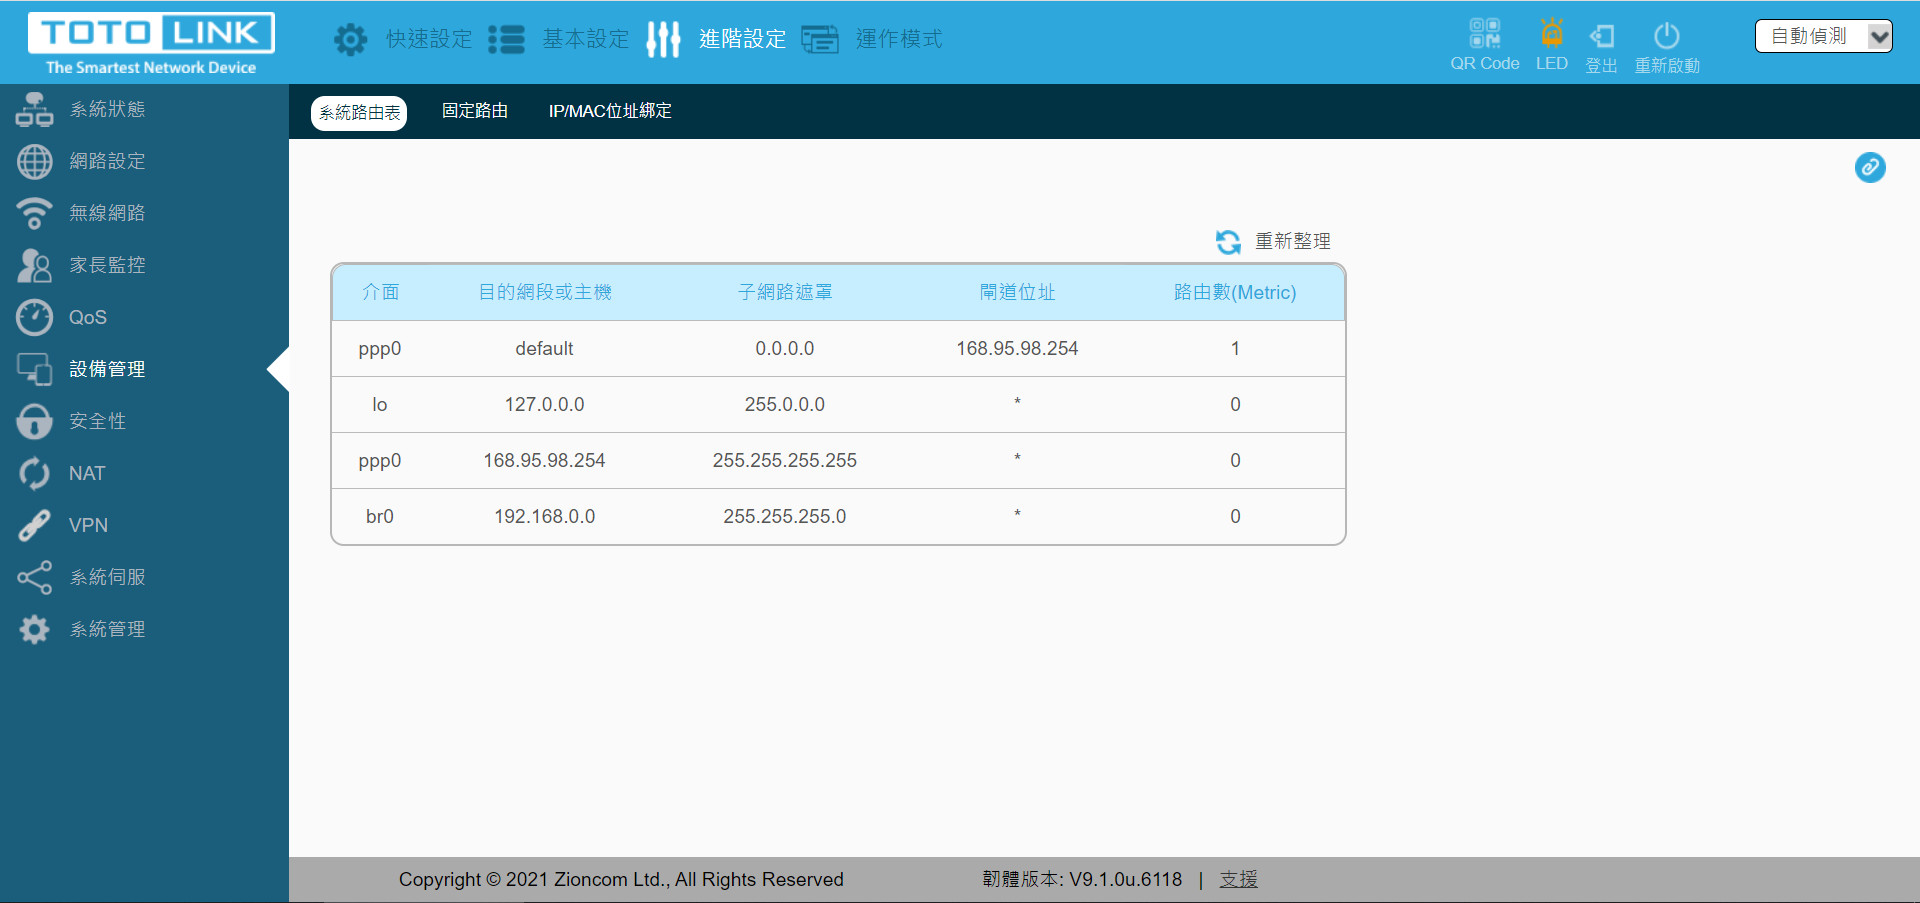The height and width of the screenshot is (903, 1920).
Task: Open 運作模式 mode icon
Action: pyautogui.click(x=820, y=39)
